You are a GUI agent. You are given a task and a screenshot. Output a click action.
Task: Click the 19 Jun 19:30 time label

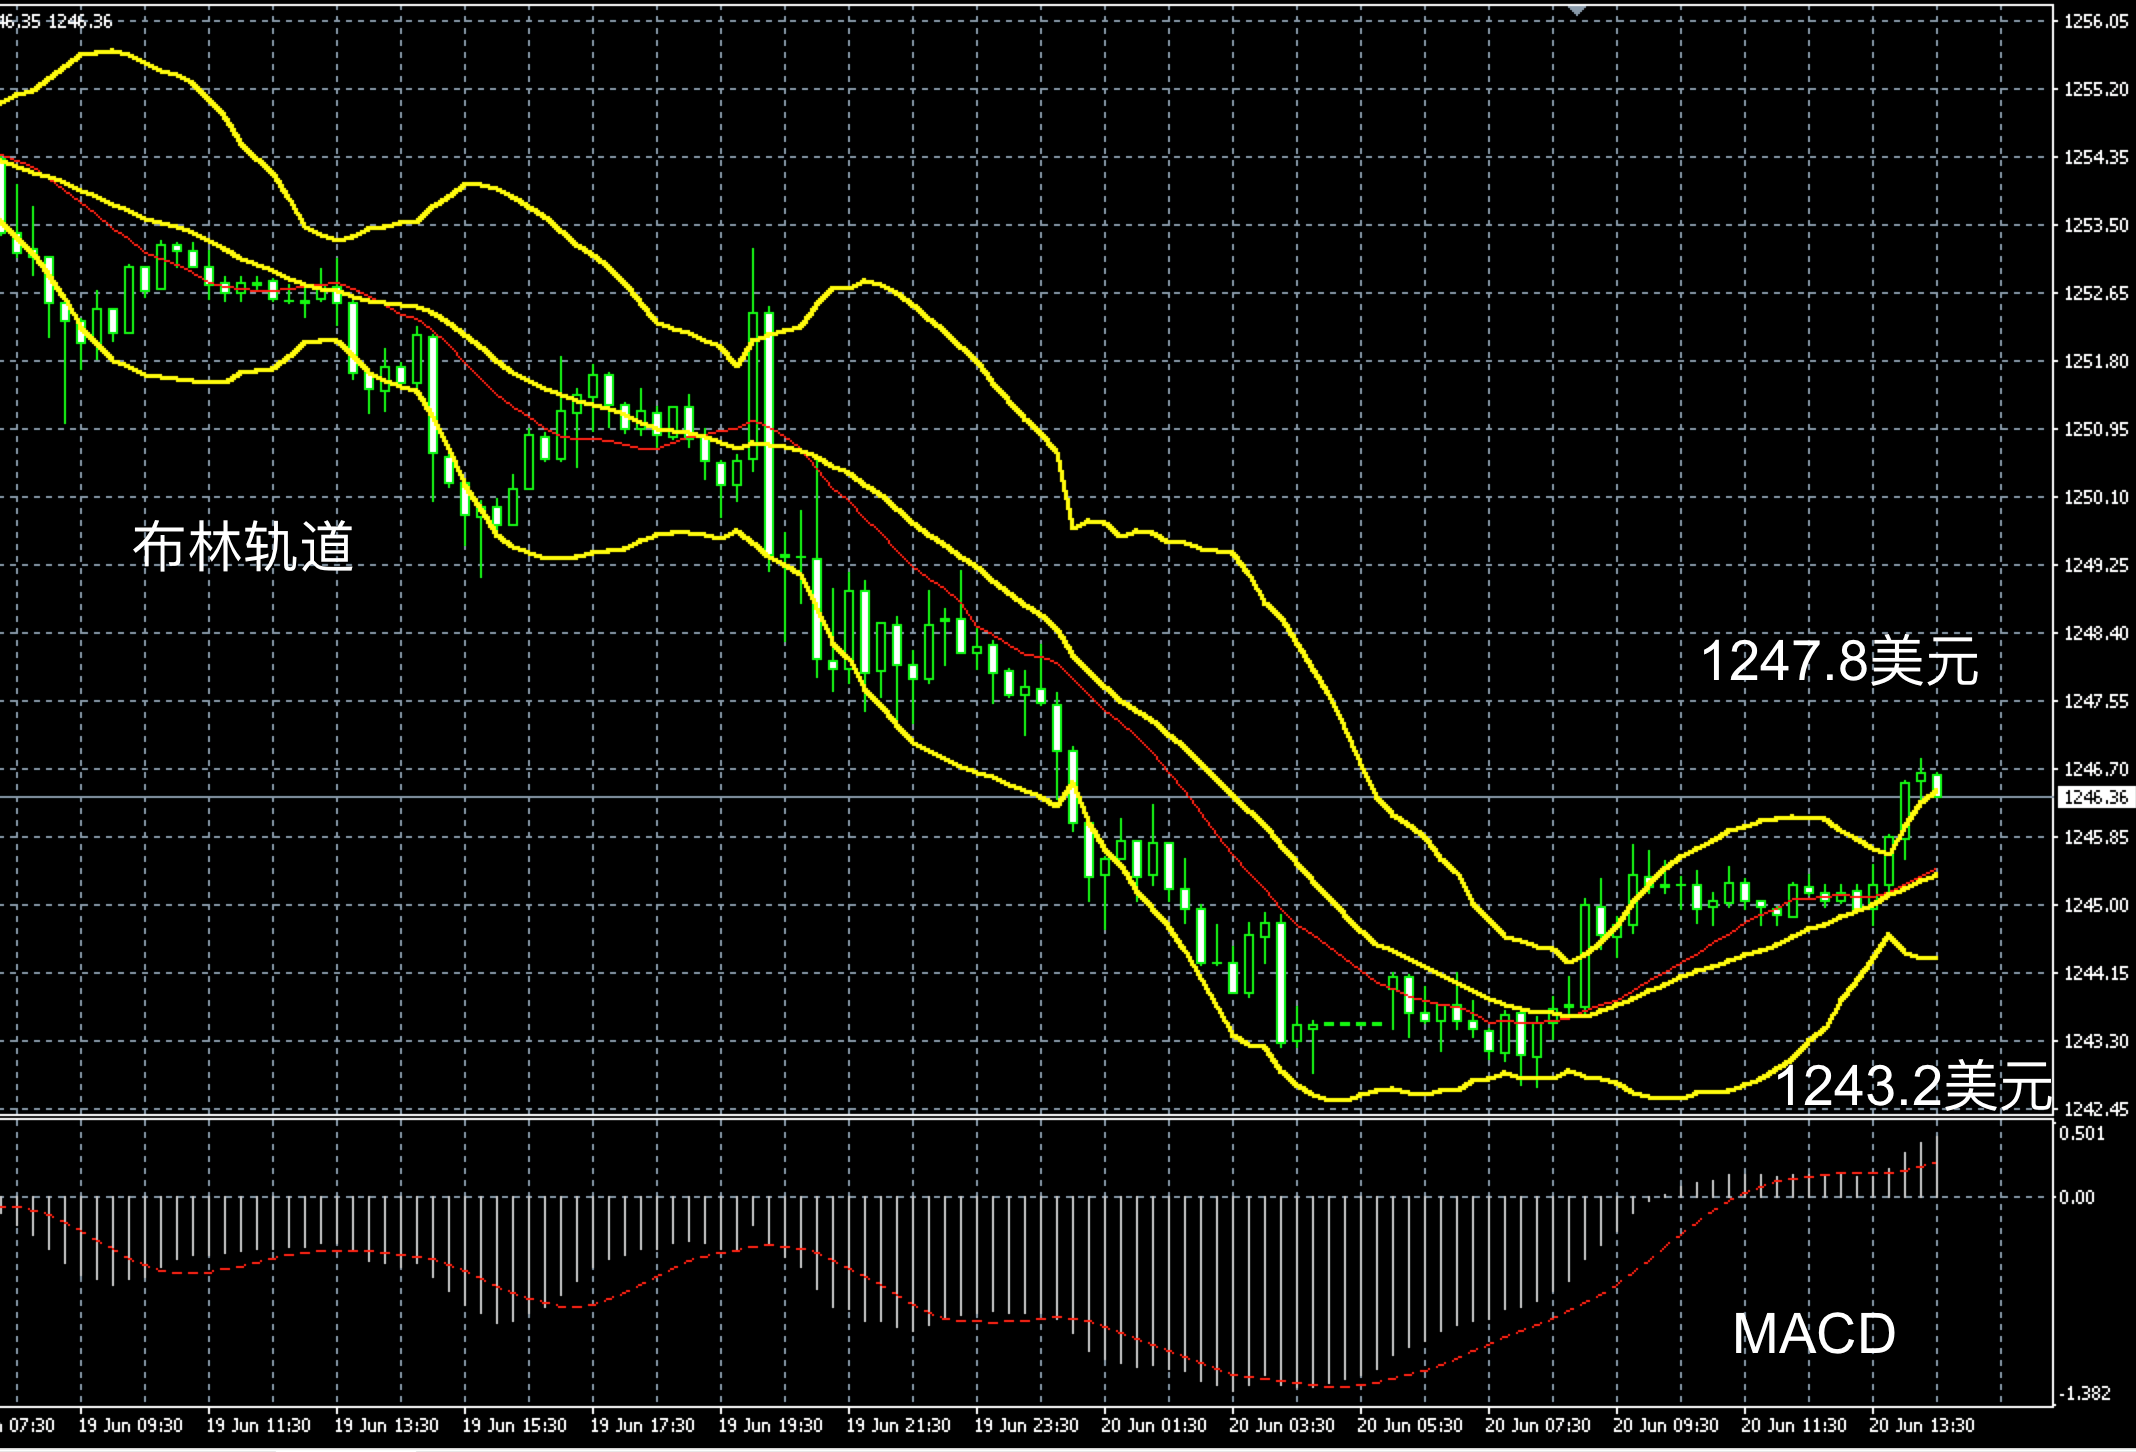(x=770, y=1425)
